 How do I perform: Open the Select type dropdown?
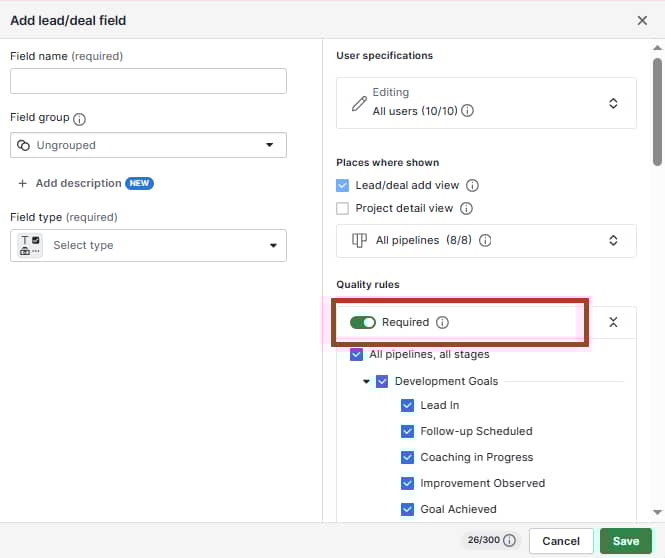click(x=148, y=246)
